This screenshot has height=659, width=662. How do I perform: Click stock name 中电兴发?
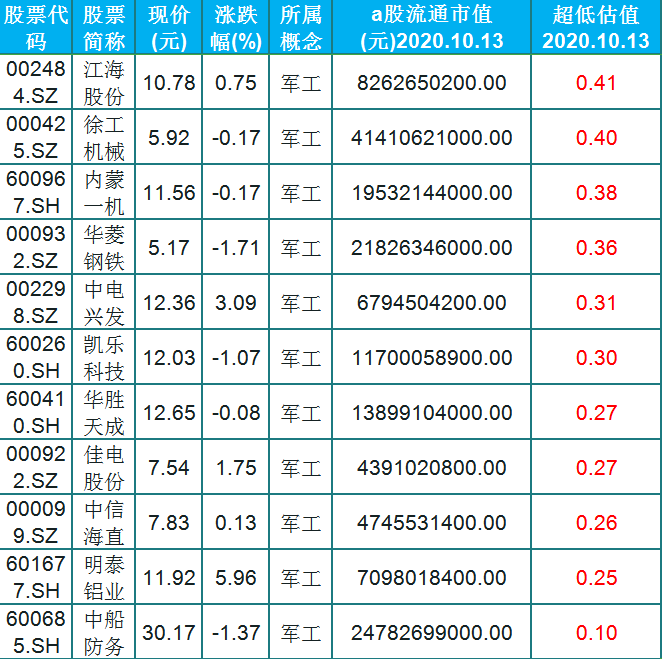[x=103, y=302]
